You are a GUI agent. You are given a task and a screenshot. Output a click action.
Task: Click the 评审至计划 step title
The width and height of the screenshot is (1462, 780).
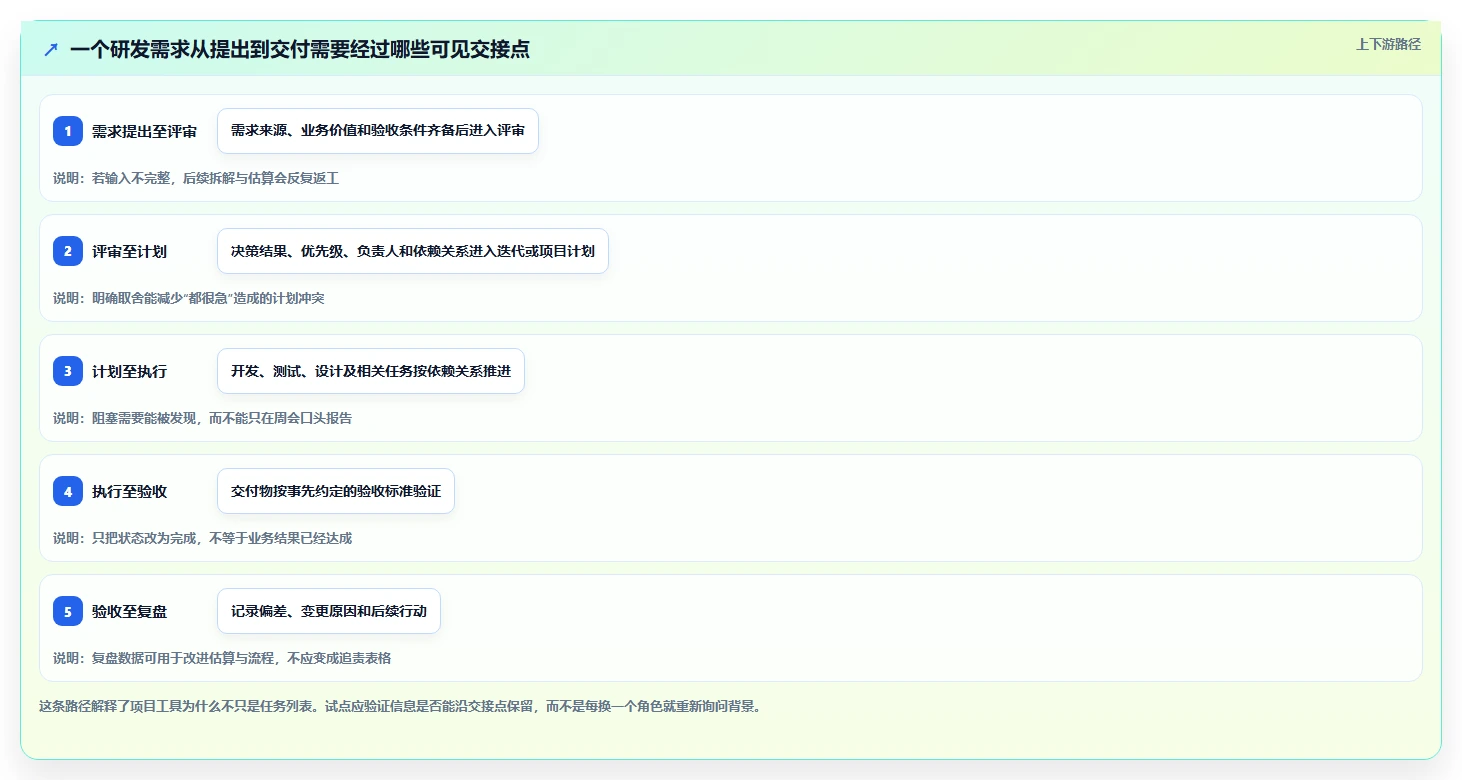[x=129, y=251]
